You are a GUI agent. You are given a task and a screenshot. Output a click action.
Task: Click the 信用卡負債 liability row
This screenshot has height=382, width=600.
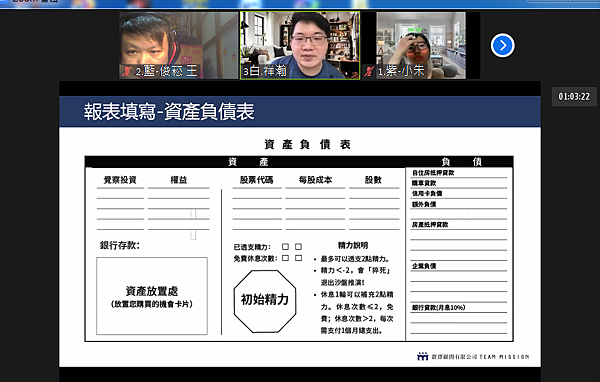(459, 194)
